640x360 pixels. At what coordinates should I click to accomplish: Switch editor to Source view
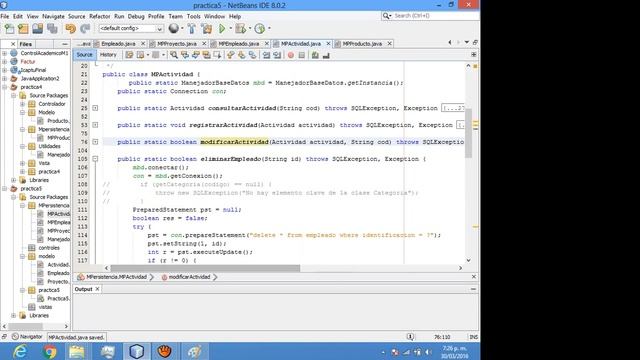click(84, 55)
